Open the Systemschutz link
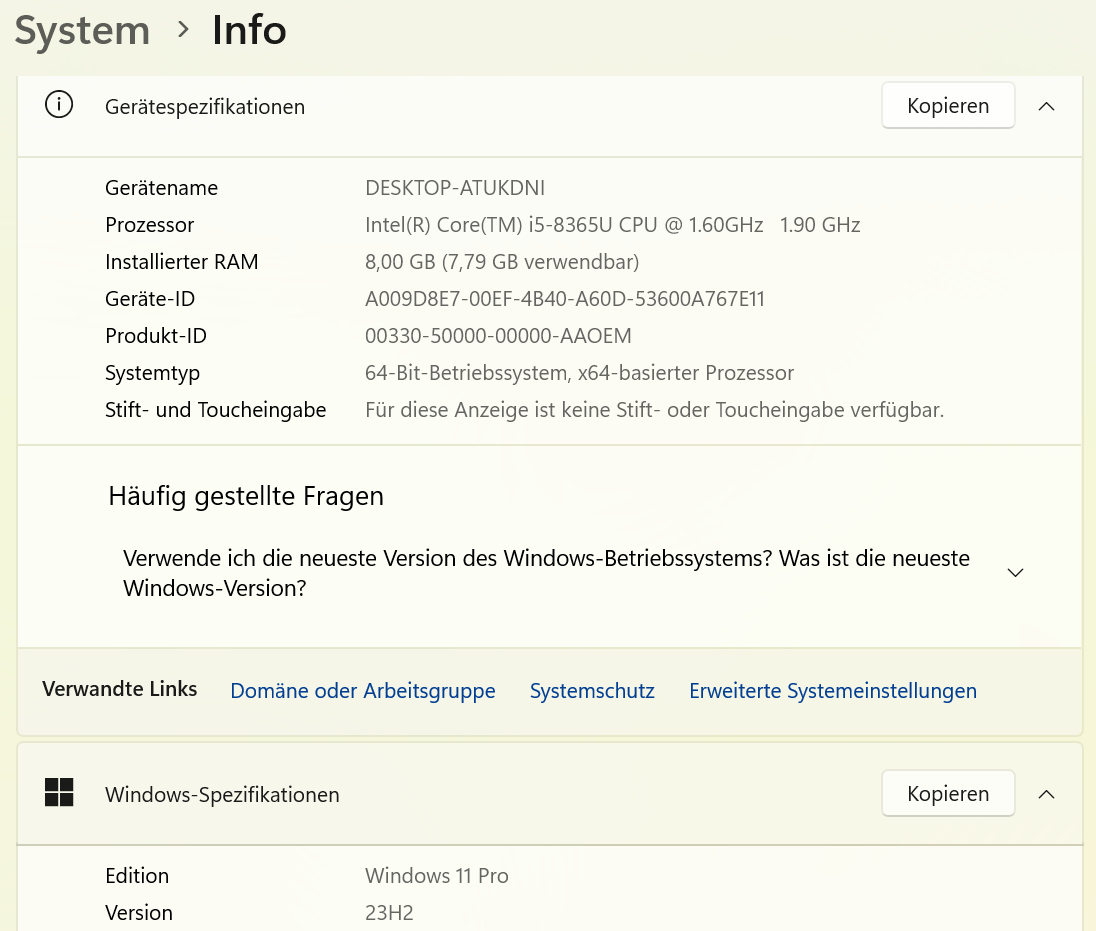 (x=592, y=691)
